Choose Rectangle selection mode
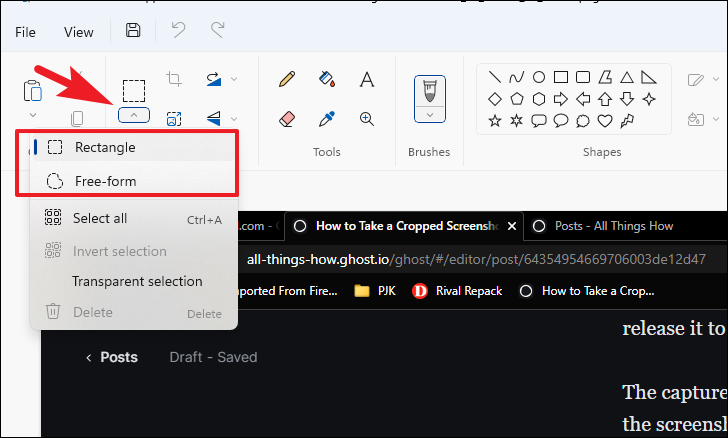Screen dimensions: 728x438 pyautogui.click(x=105, y=147)
